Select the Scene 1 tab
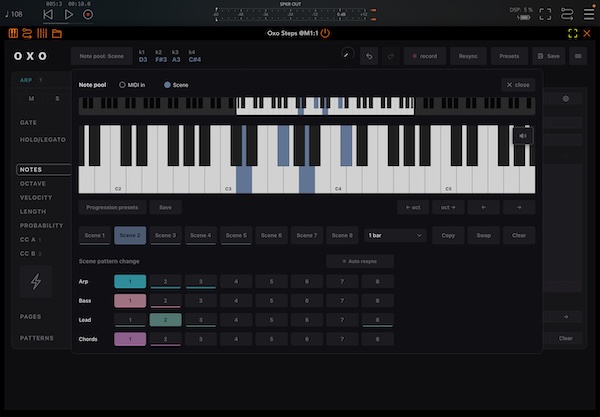The image size is (600, 417). pos(95,235)
